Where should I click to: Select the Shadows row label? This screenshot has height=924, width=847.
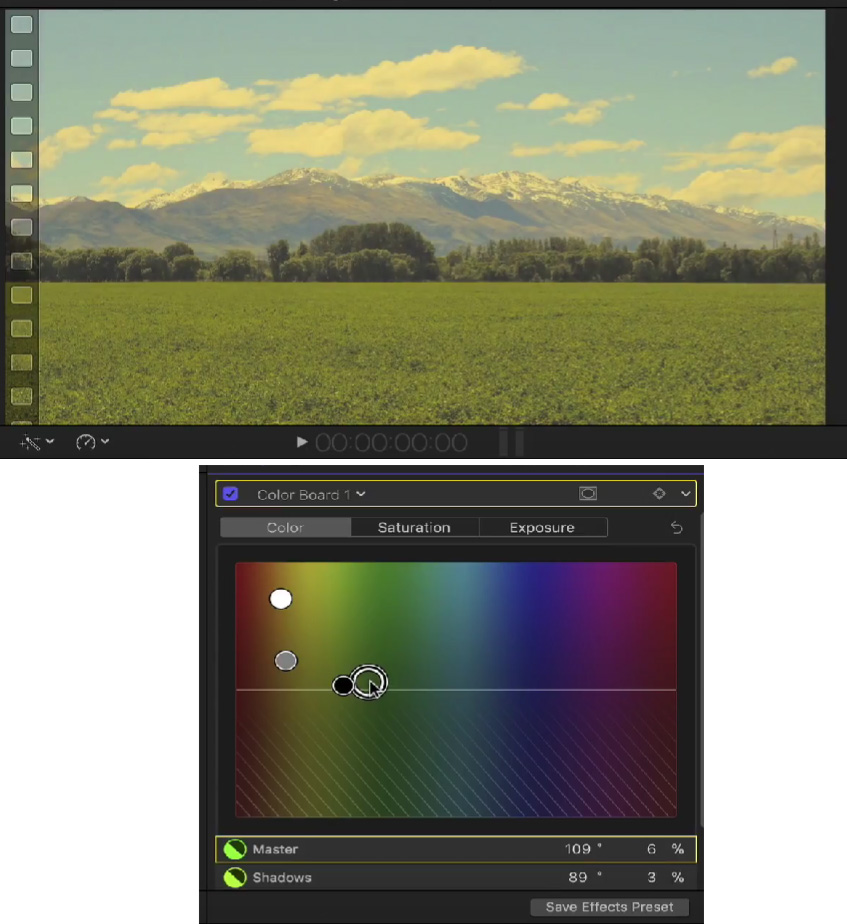click(x=282, y=877)
